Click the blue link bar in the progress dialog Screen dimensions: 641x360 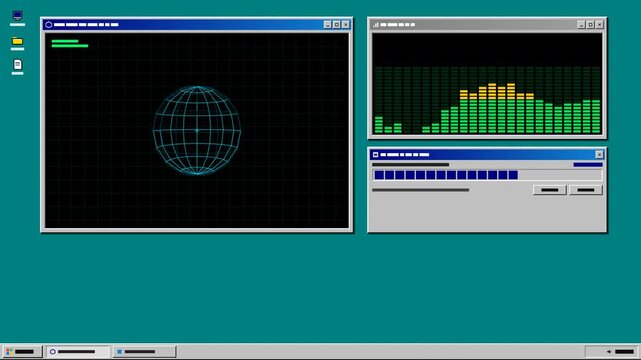(x=588, y=165)
